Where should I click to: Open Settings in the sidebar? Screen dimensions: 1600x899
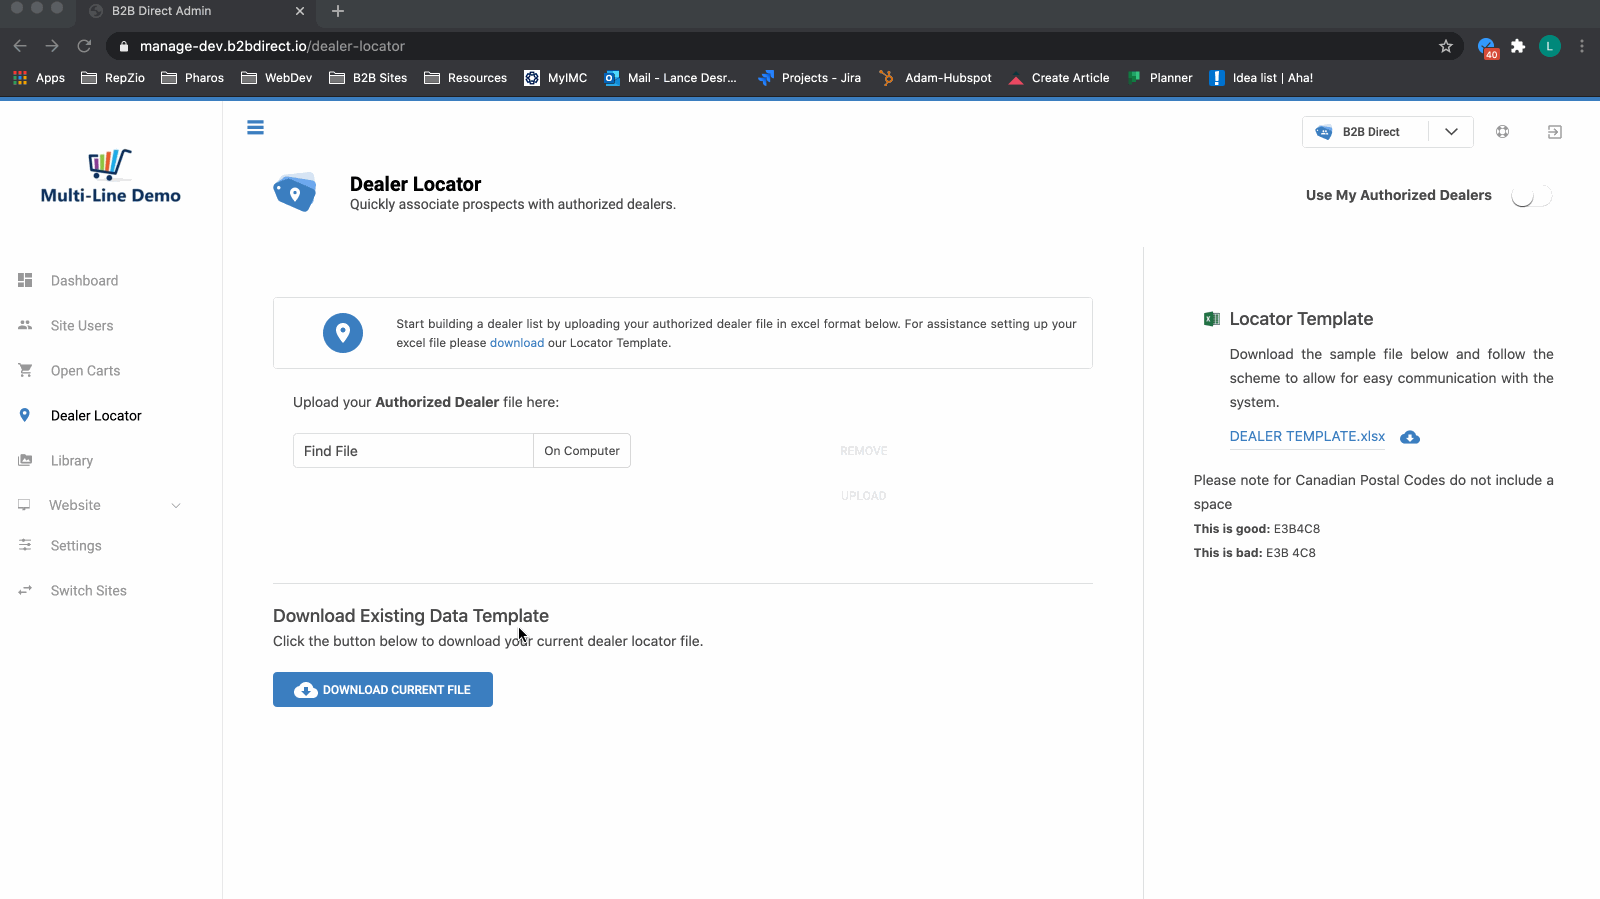pyautogui.click(x=76, y=545)
